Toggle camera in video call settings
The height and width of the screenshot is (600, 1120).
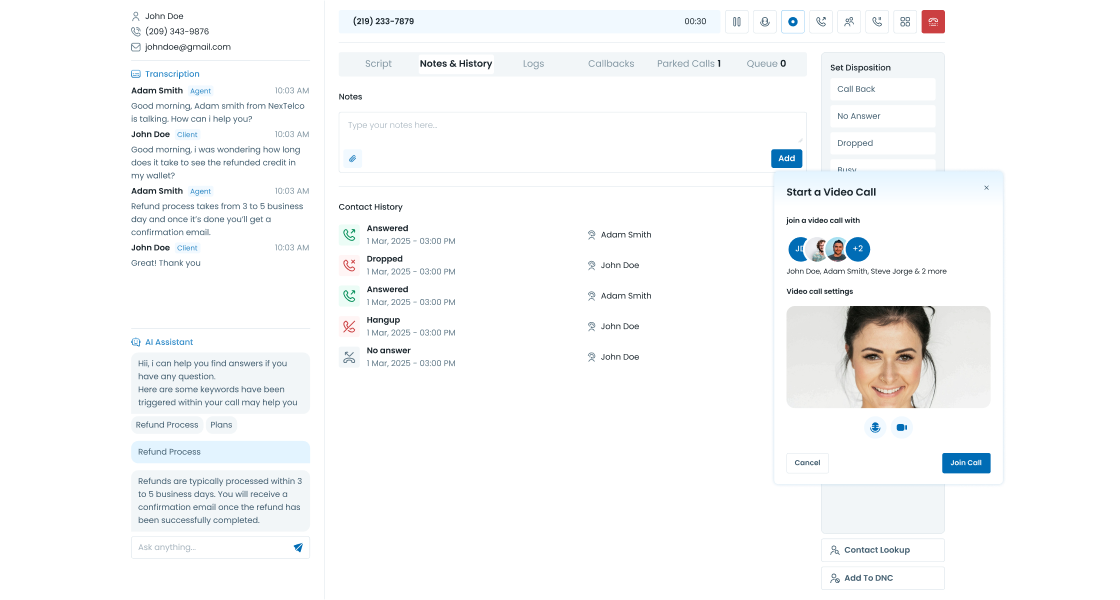click(901, 427)
